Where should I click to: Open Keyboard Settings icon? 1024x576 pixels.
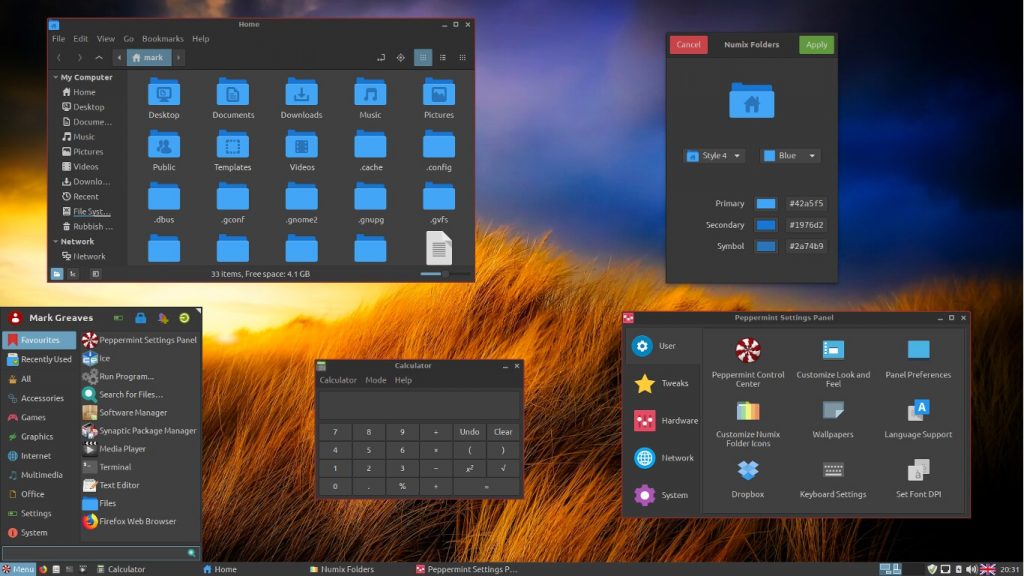833,470
